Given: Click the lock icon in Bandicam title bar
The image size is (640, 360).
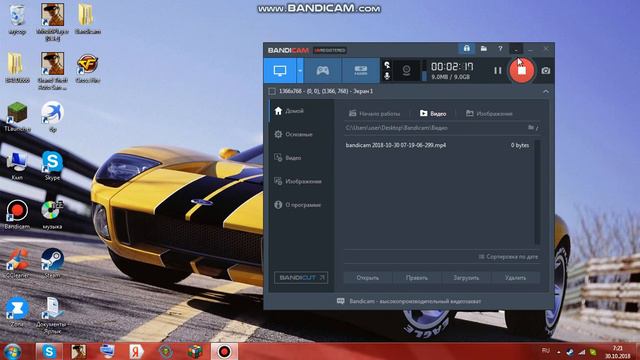Looking at the screenshot, I should pyautogui.click(x=467, y=49).
